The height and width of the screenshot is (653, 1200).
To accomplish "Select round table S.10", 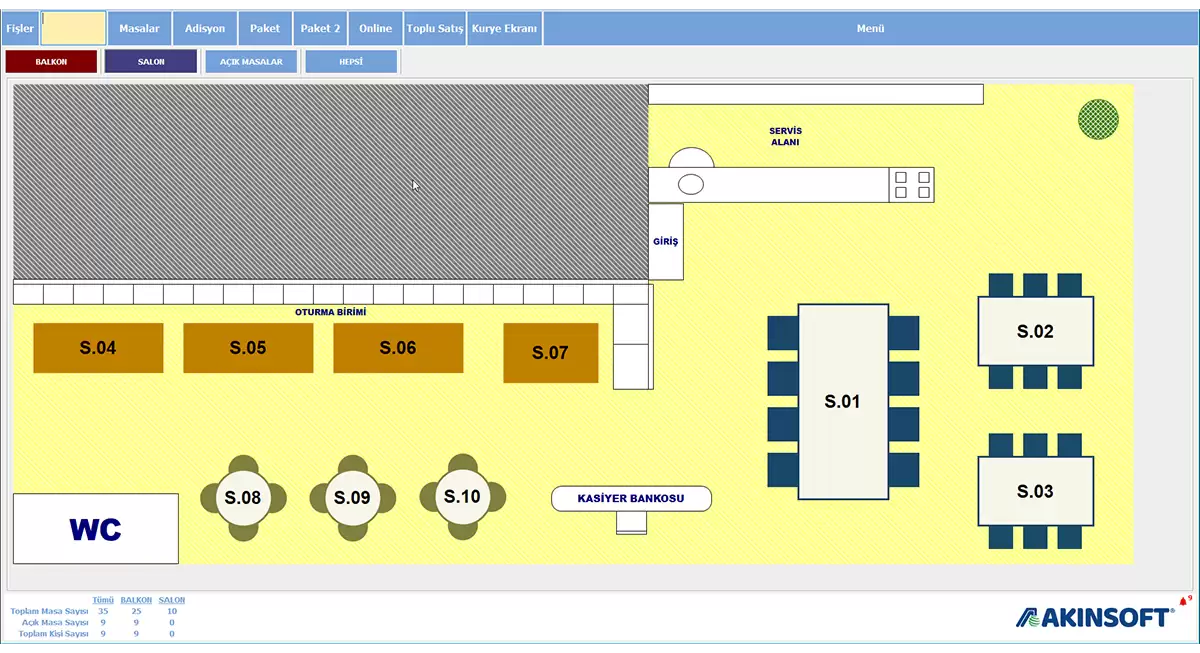I will (462, 497).
